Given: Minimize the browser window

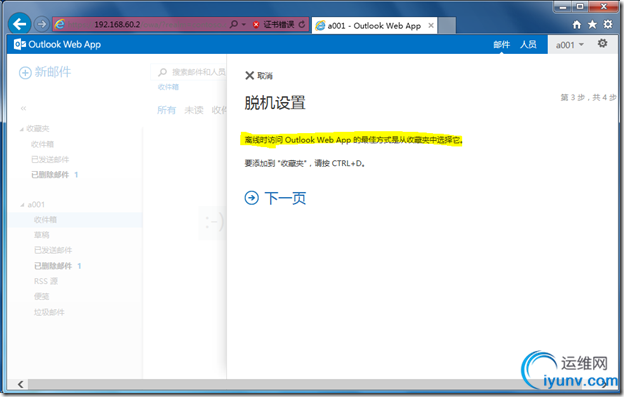Looking at the screenshot, I should pyautogui.click(x=563, y=7).
